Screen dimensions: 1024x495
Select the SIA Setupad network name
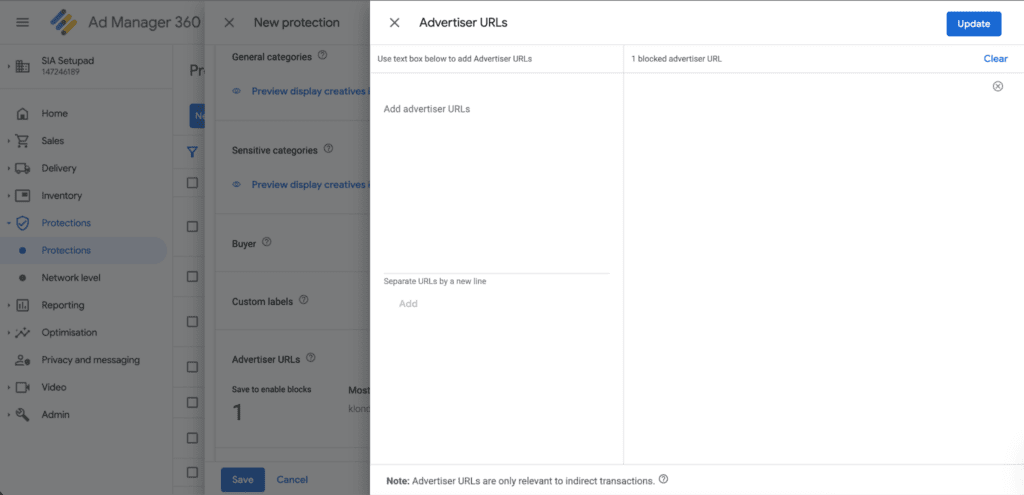[x=68, y=61]
